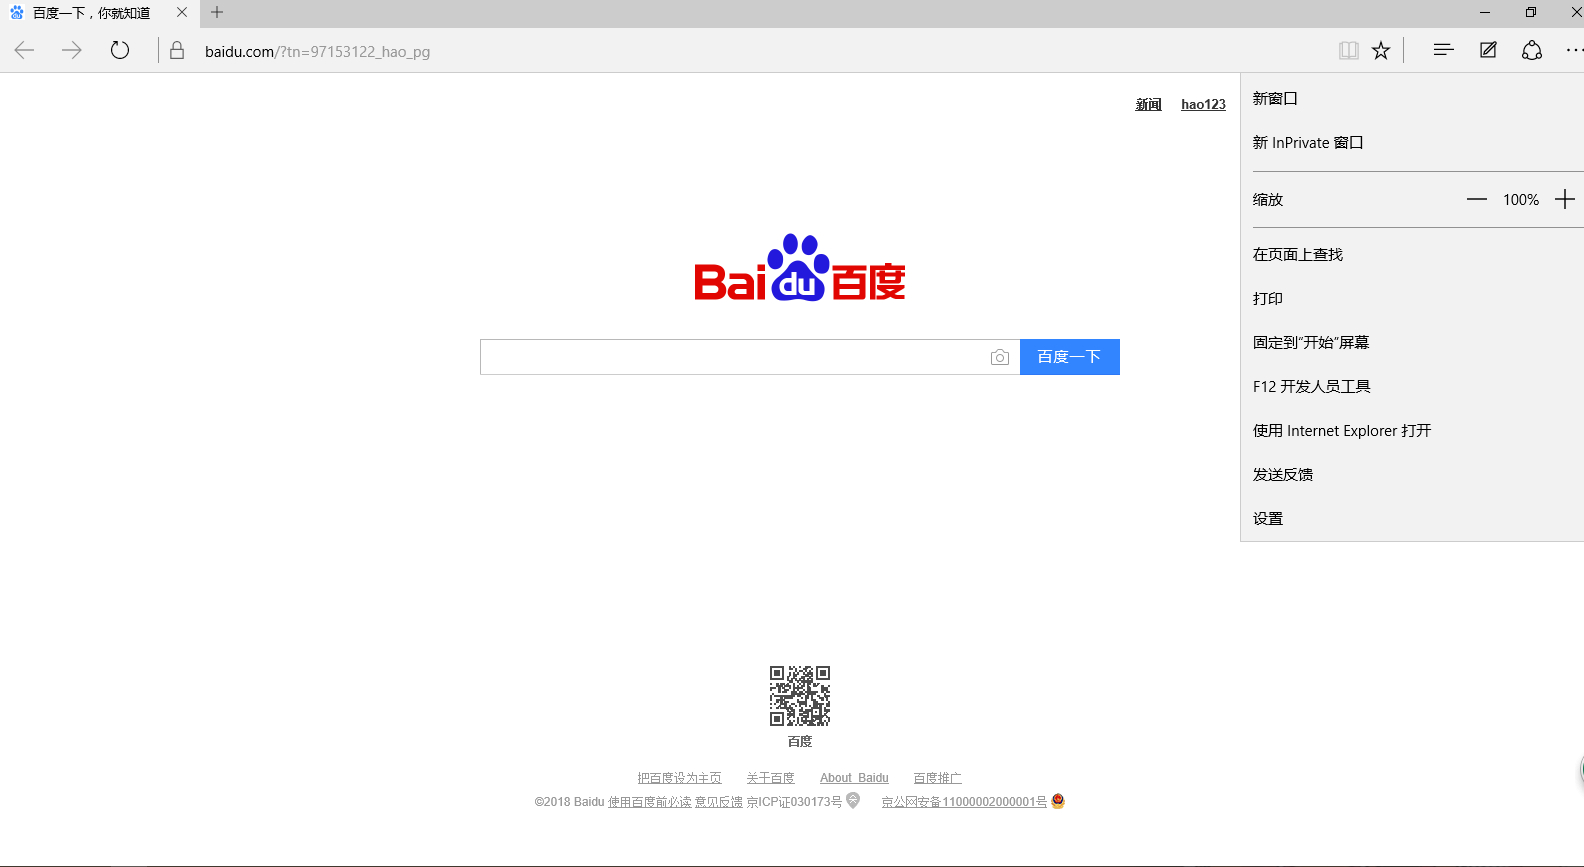Image resolution: width=1584 pixels, height=867 pixels.
Task: Increase zoom with plus button
Action: pos(1565,199)
